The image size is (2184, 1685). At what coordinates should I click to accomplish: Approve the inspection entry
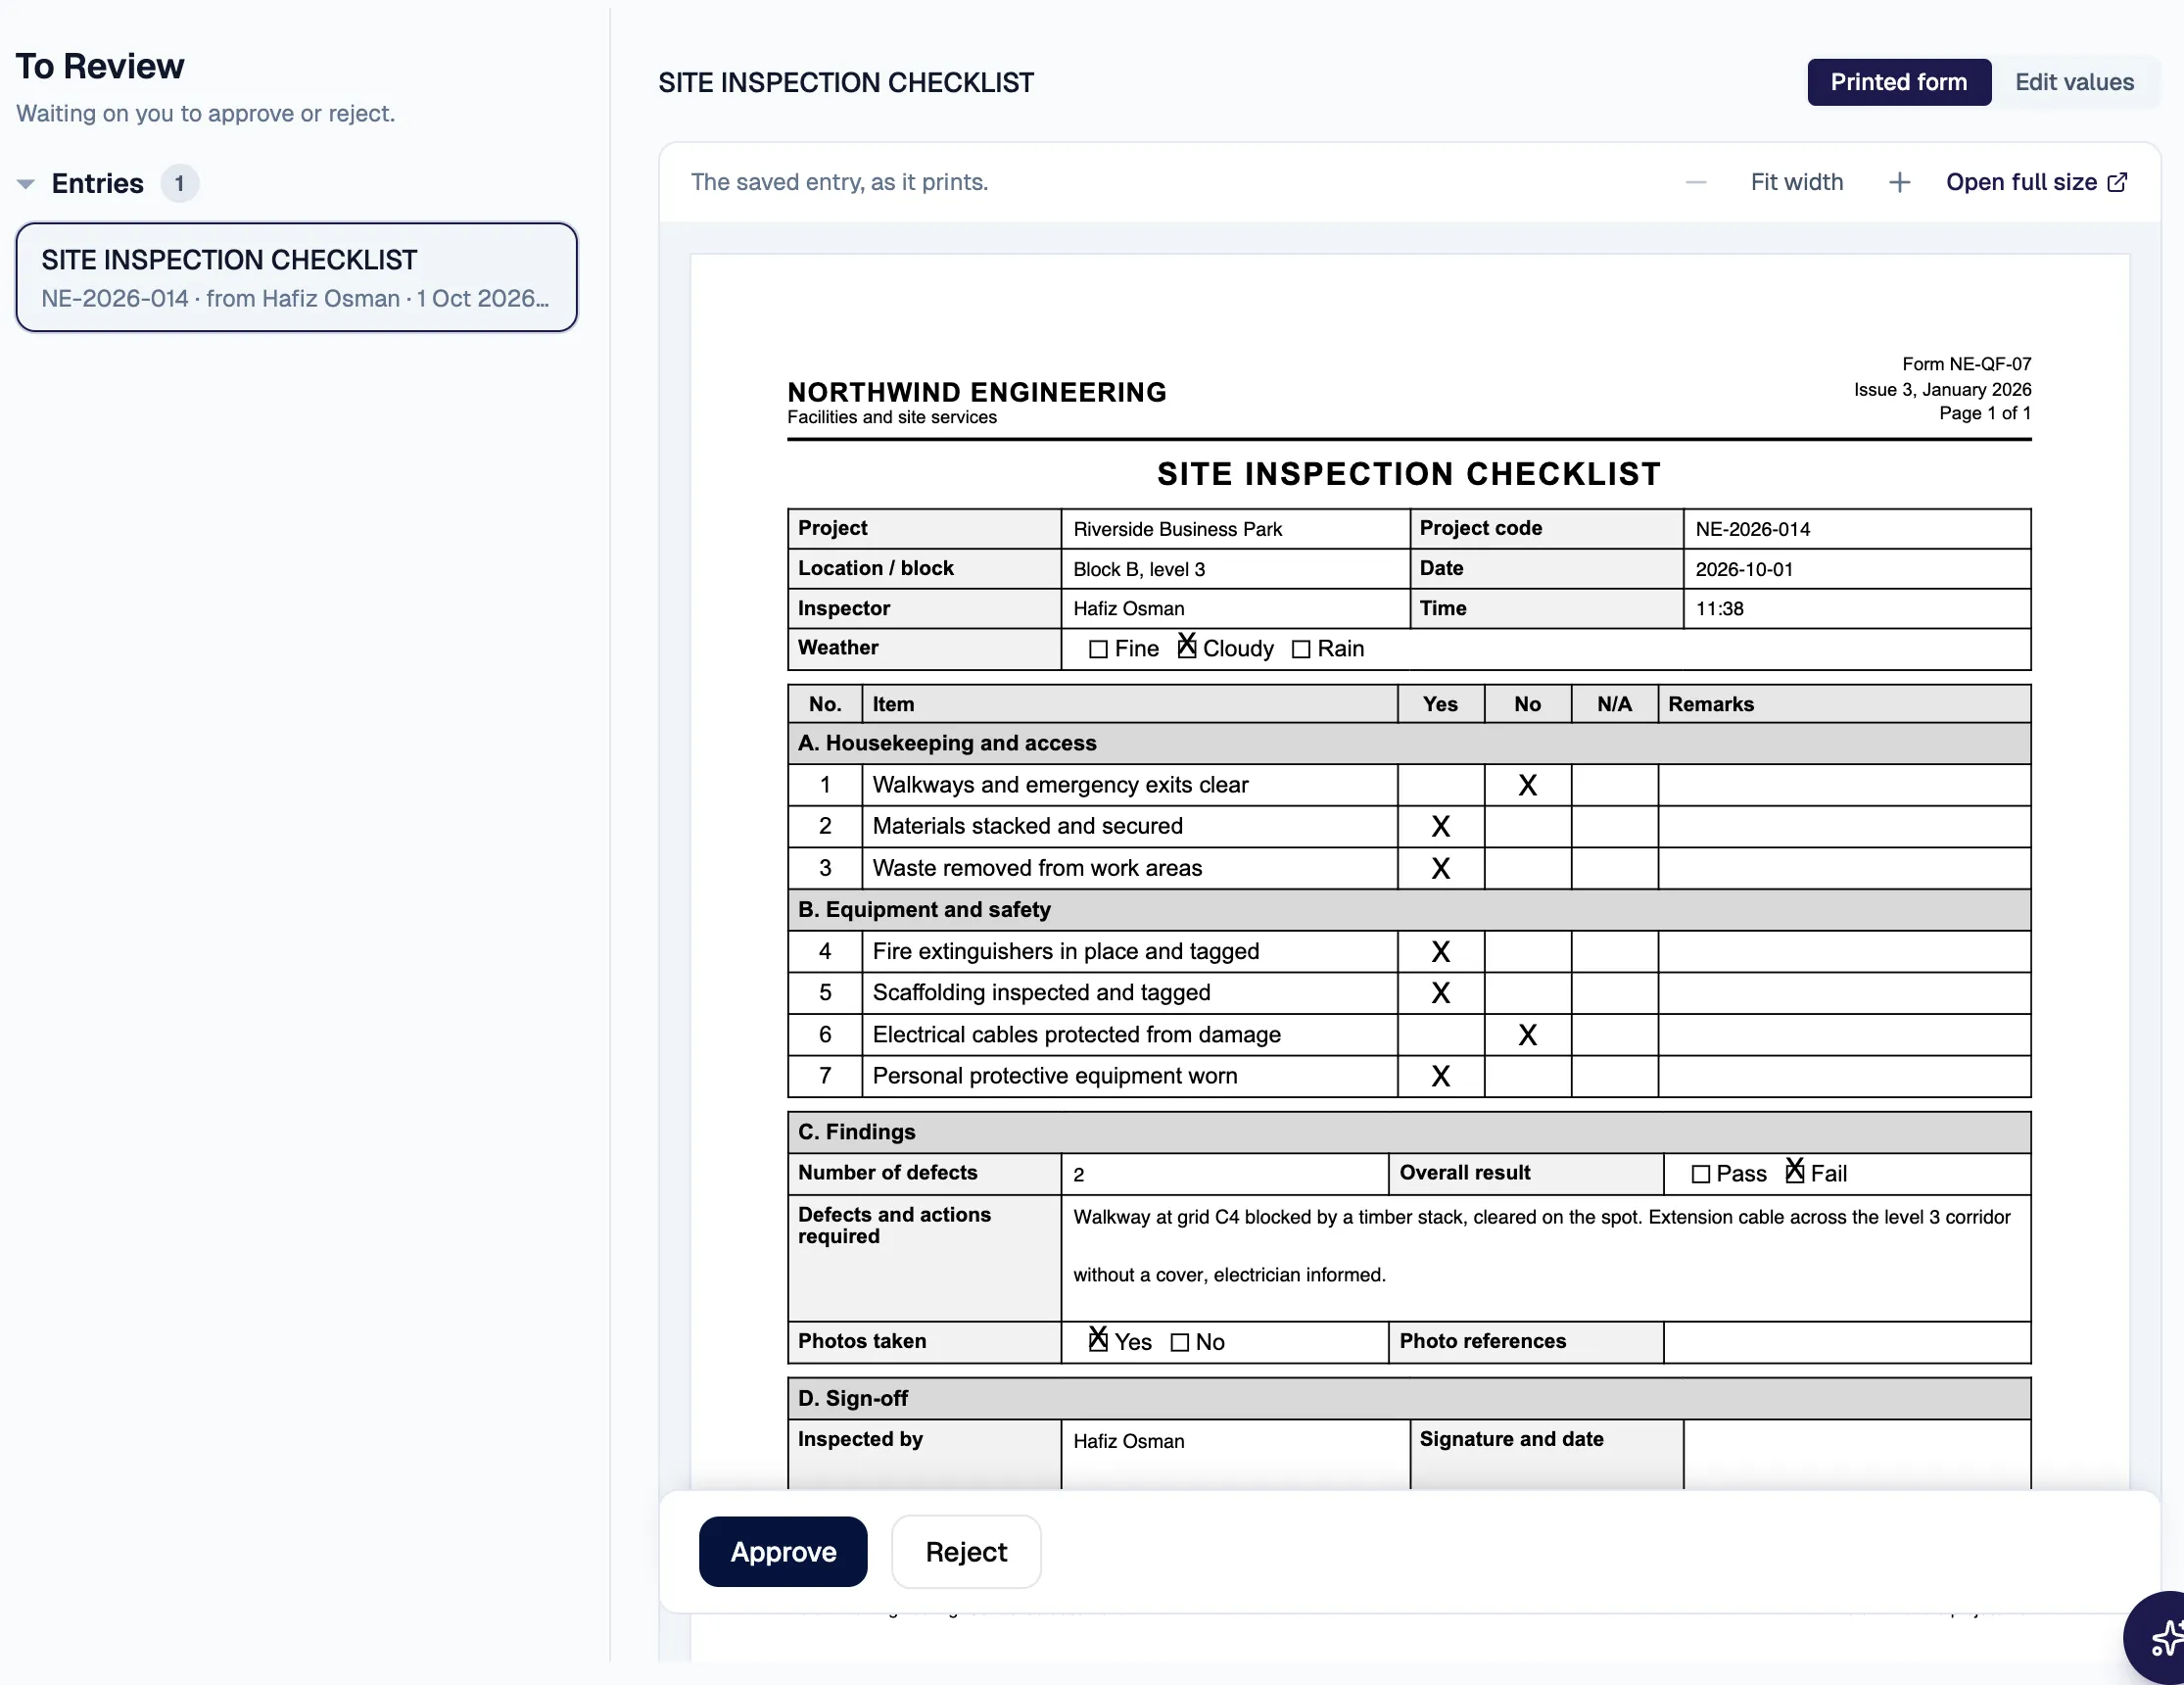tap(783, 1552)
